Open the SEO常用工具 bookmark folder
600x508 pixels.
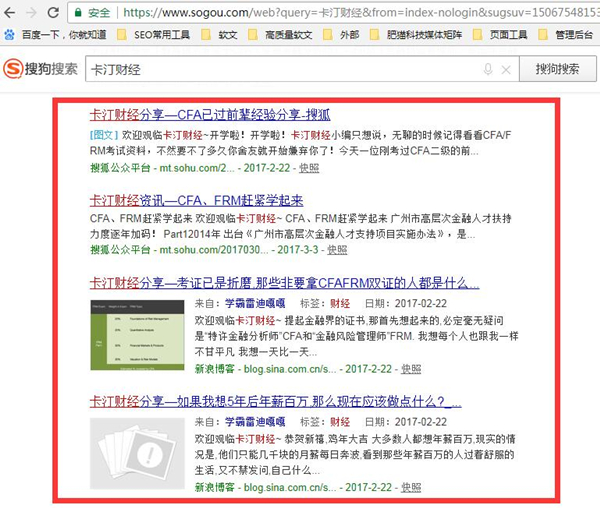[153, 35]
